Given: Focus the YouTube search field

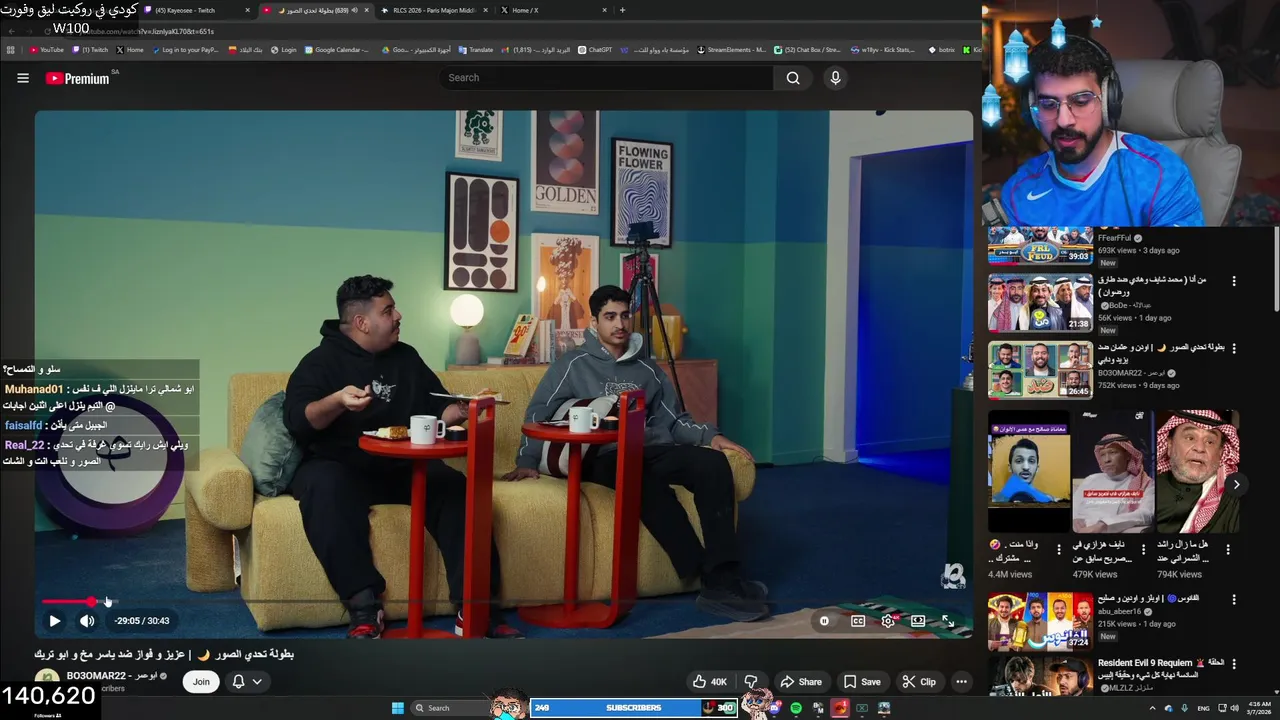Looking at the screenshot, I should pos(606,78).
